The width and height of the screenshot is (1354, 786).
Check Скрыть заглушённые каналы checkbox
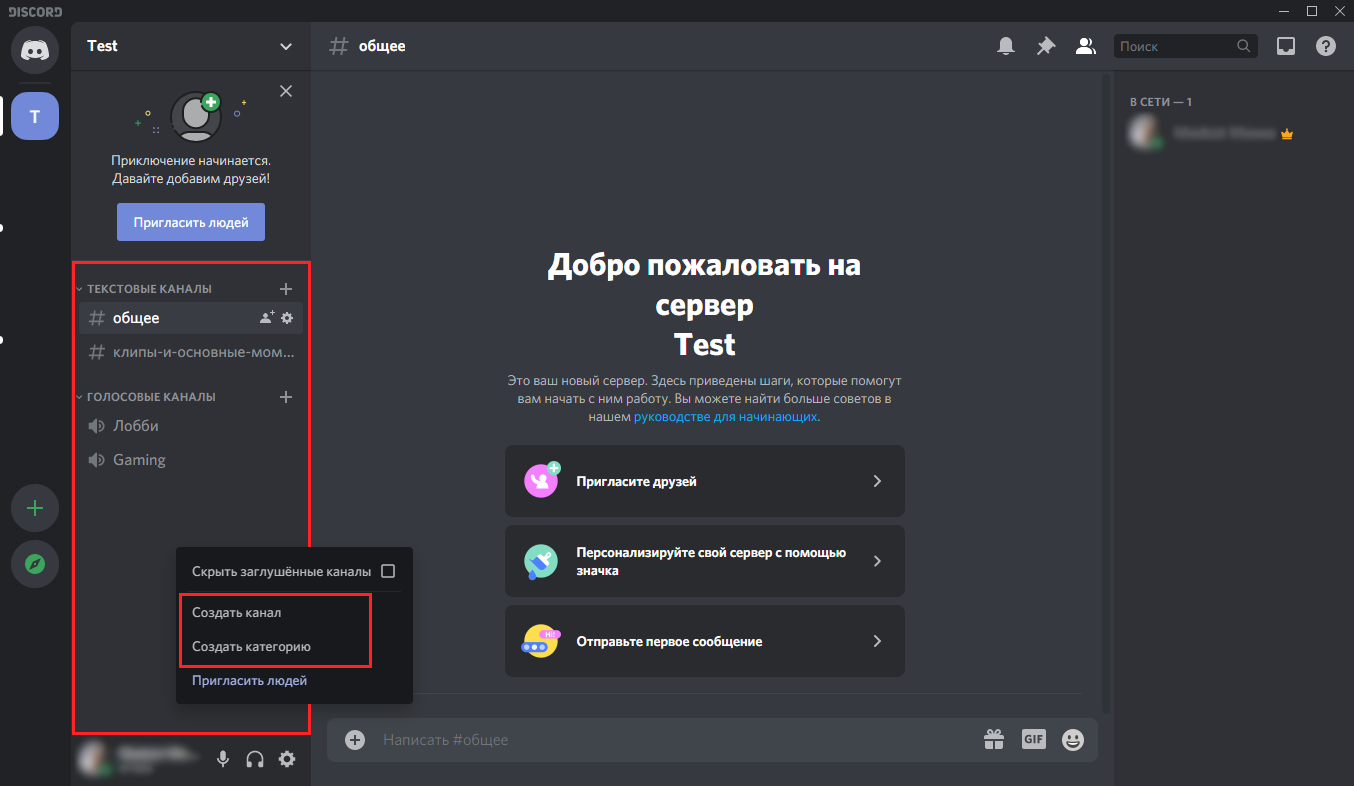[388, 572]
